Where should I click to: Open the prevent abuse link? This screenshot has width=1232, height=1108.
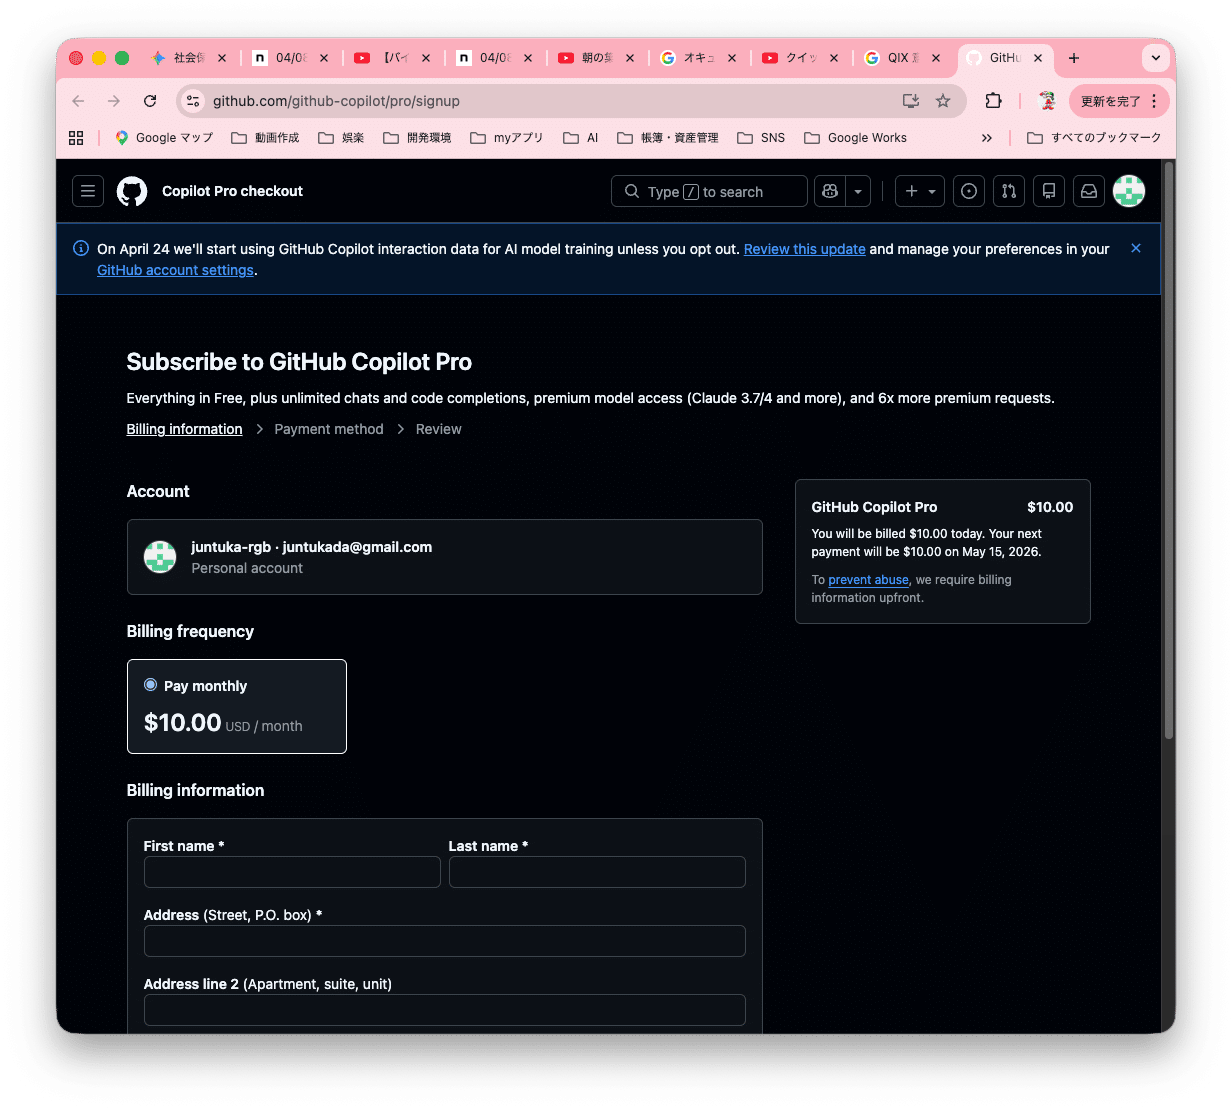tap(868, 580)
